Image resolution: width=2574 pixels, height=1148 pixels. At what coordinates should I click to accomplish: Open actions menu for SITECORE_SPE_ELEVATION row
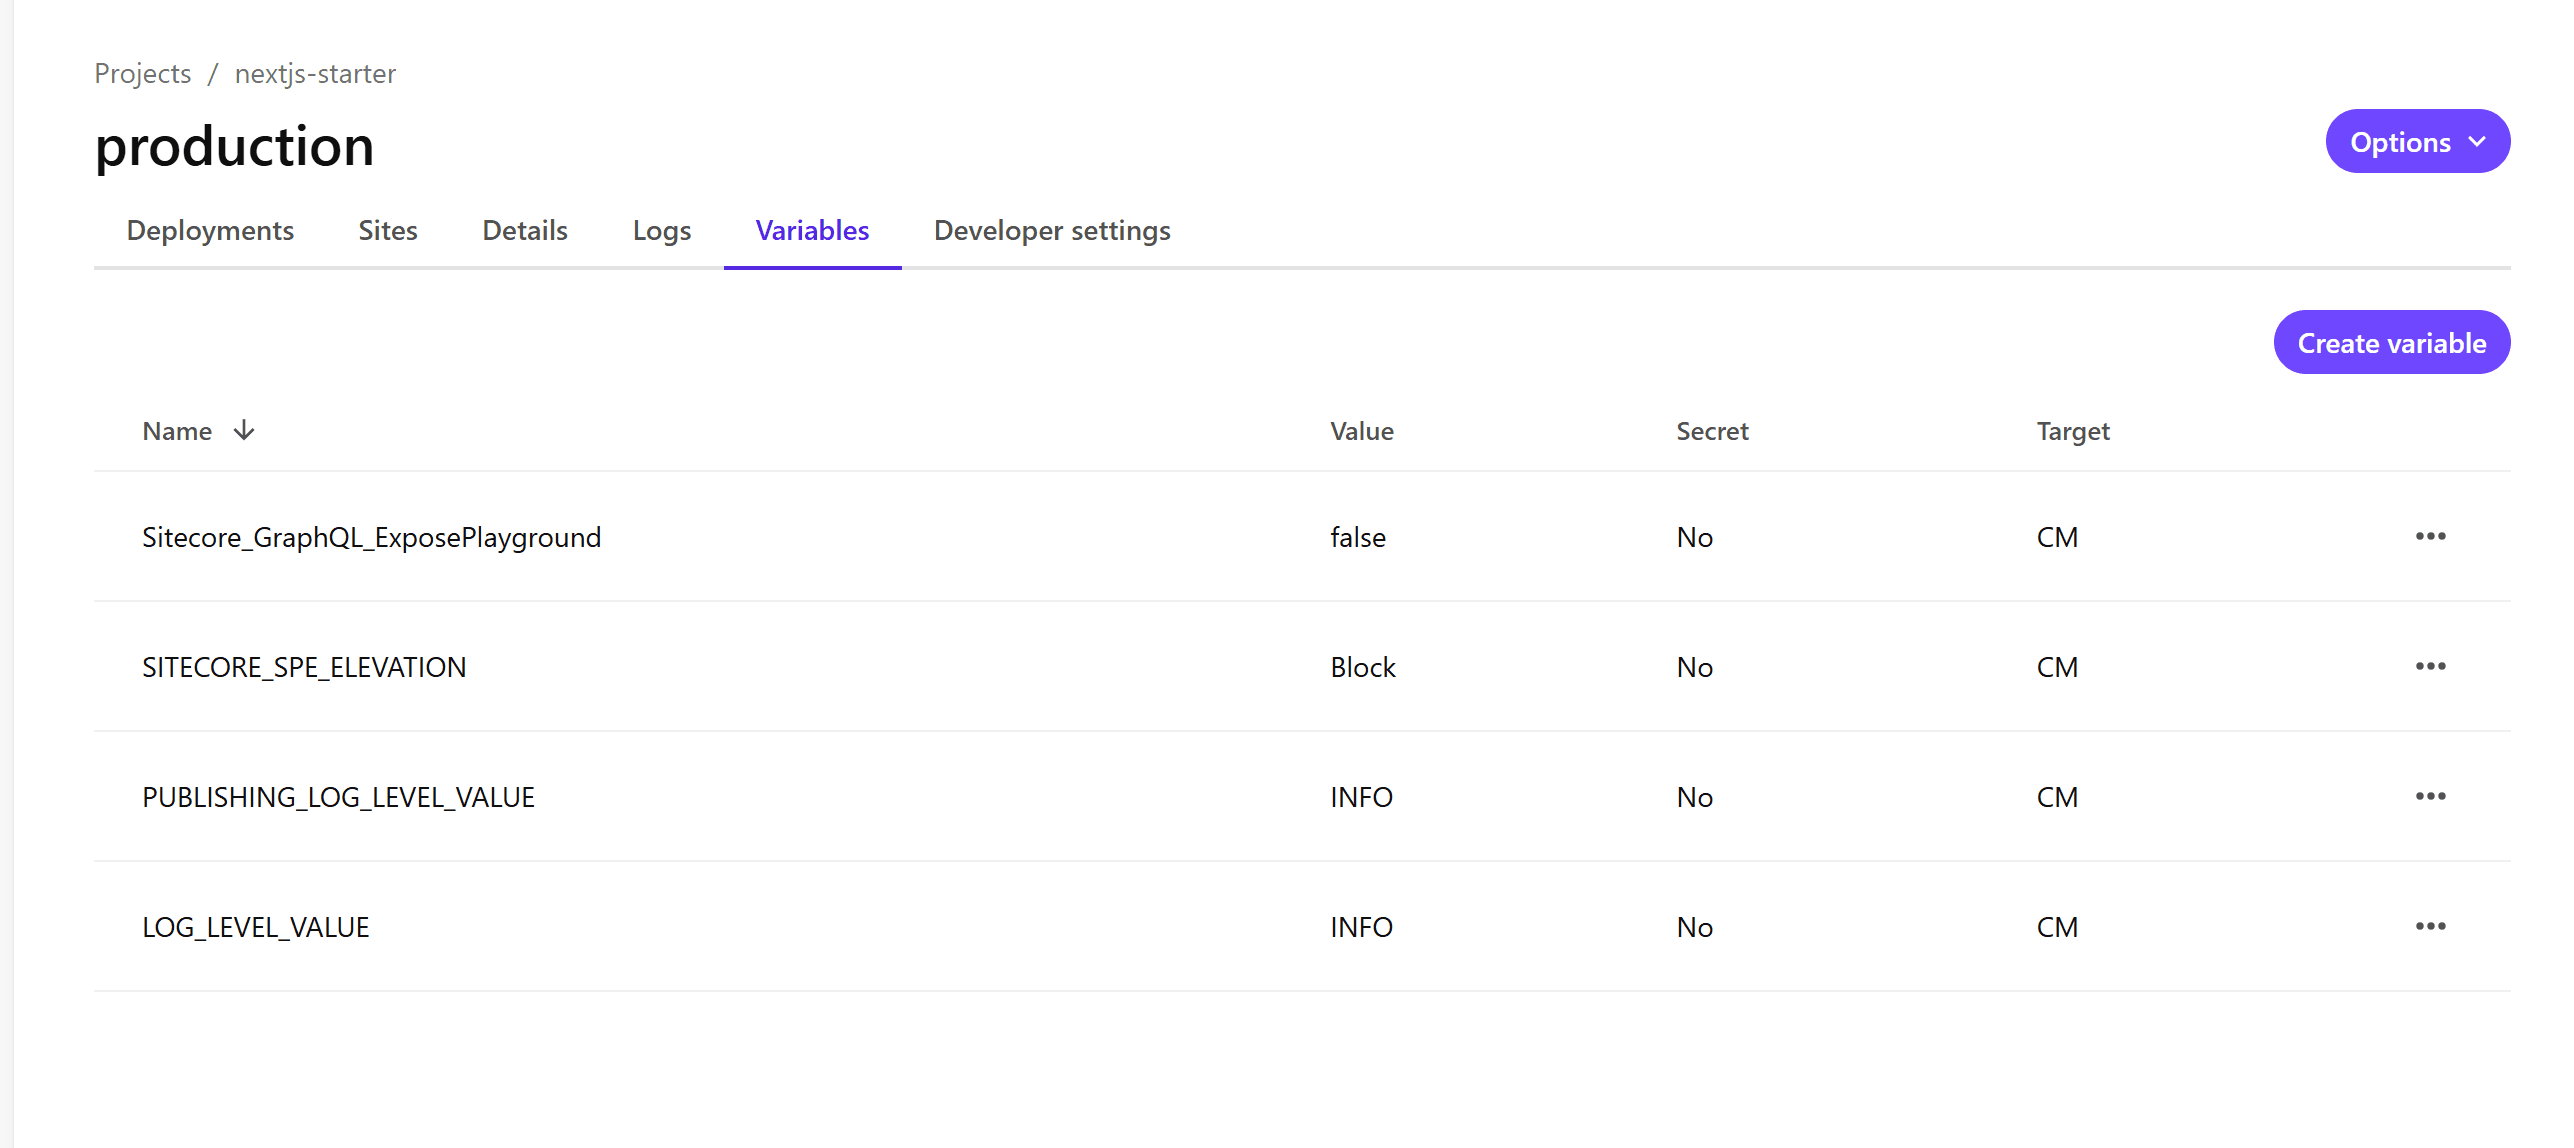pos(2430,667)
